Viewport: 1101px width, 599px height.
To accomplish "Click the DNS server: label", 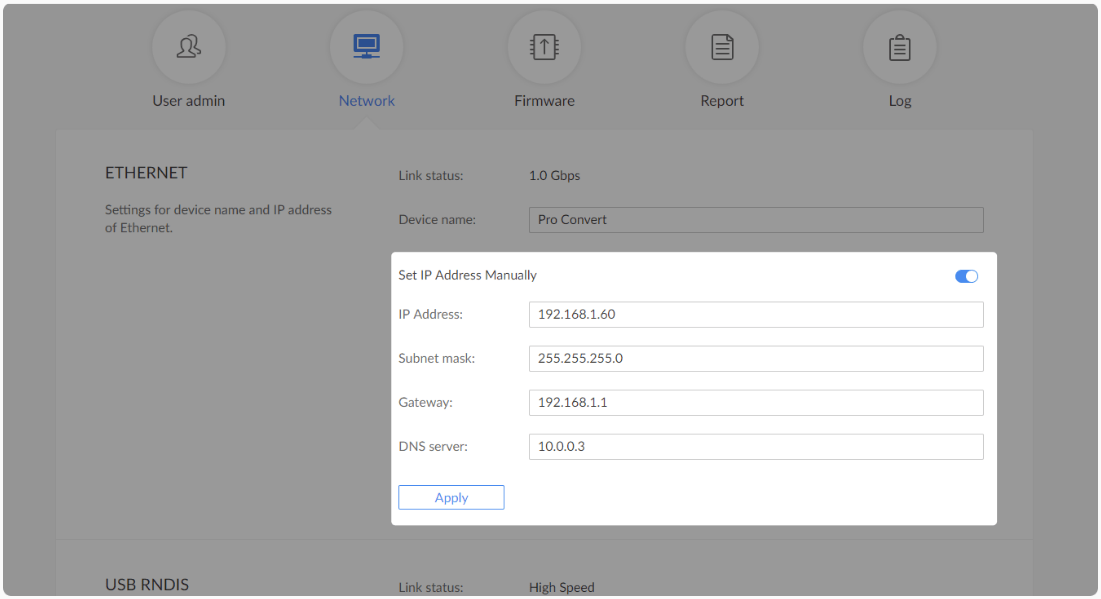I will tap(433, 447).
